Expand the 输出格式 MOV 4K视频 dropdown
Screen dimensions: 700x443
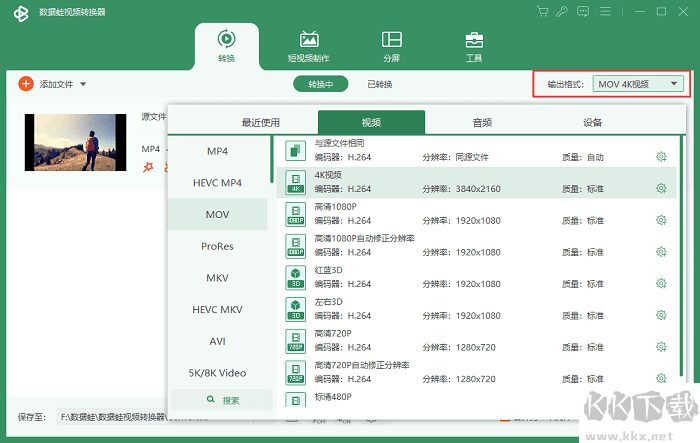638,84
